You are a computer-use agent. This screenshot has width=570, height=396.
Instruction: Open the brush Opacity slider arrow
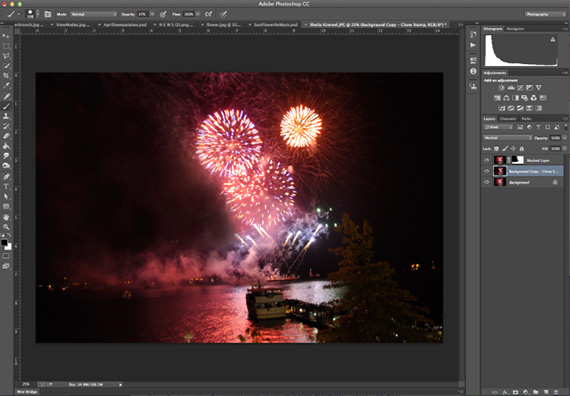click(152, 14)
